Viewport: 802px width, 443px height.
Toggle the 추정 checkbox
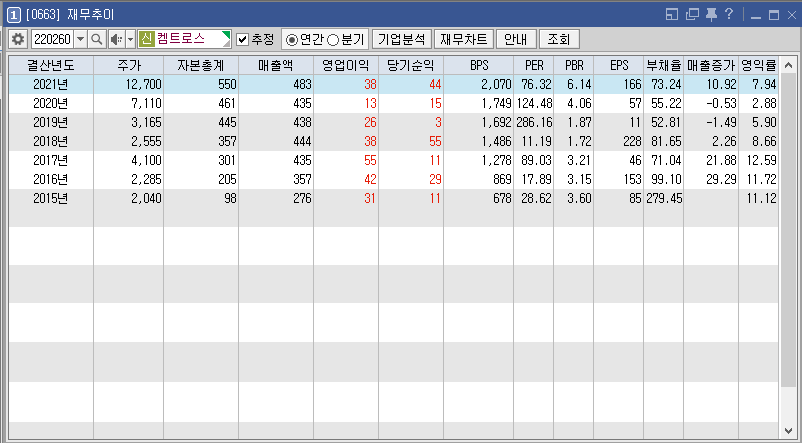click(x=243, y=39)
